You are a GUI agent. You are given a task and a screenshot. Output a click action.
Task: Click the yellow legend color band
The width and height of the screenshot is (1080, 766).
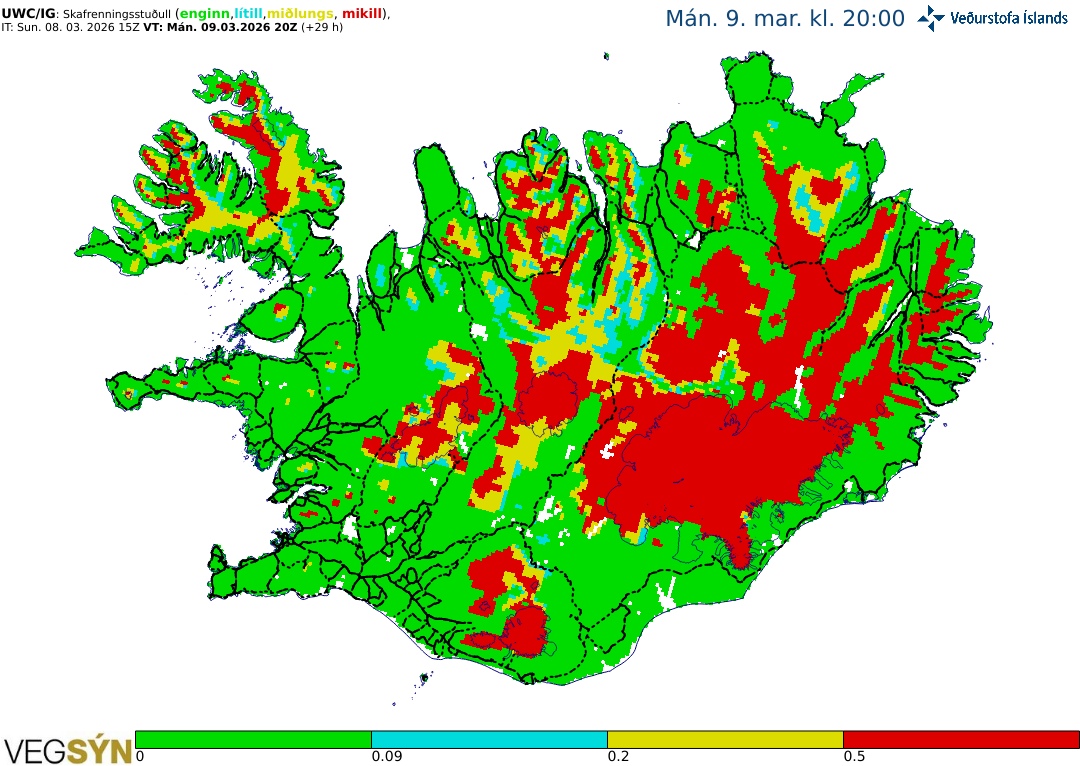pyautogui.click(x=725, y=739)
